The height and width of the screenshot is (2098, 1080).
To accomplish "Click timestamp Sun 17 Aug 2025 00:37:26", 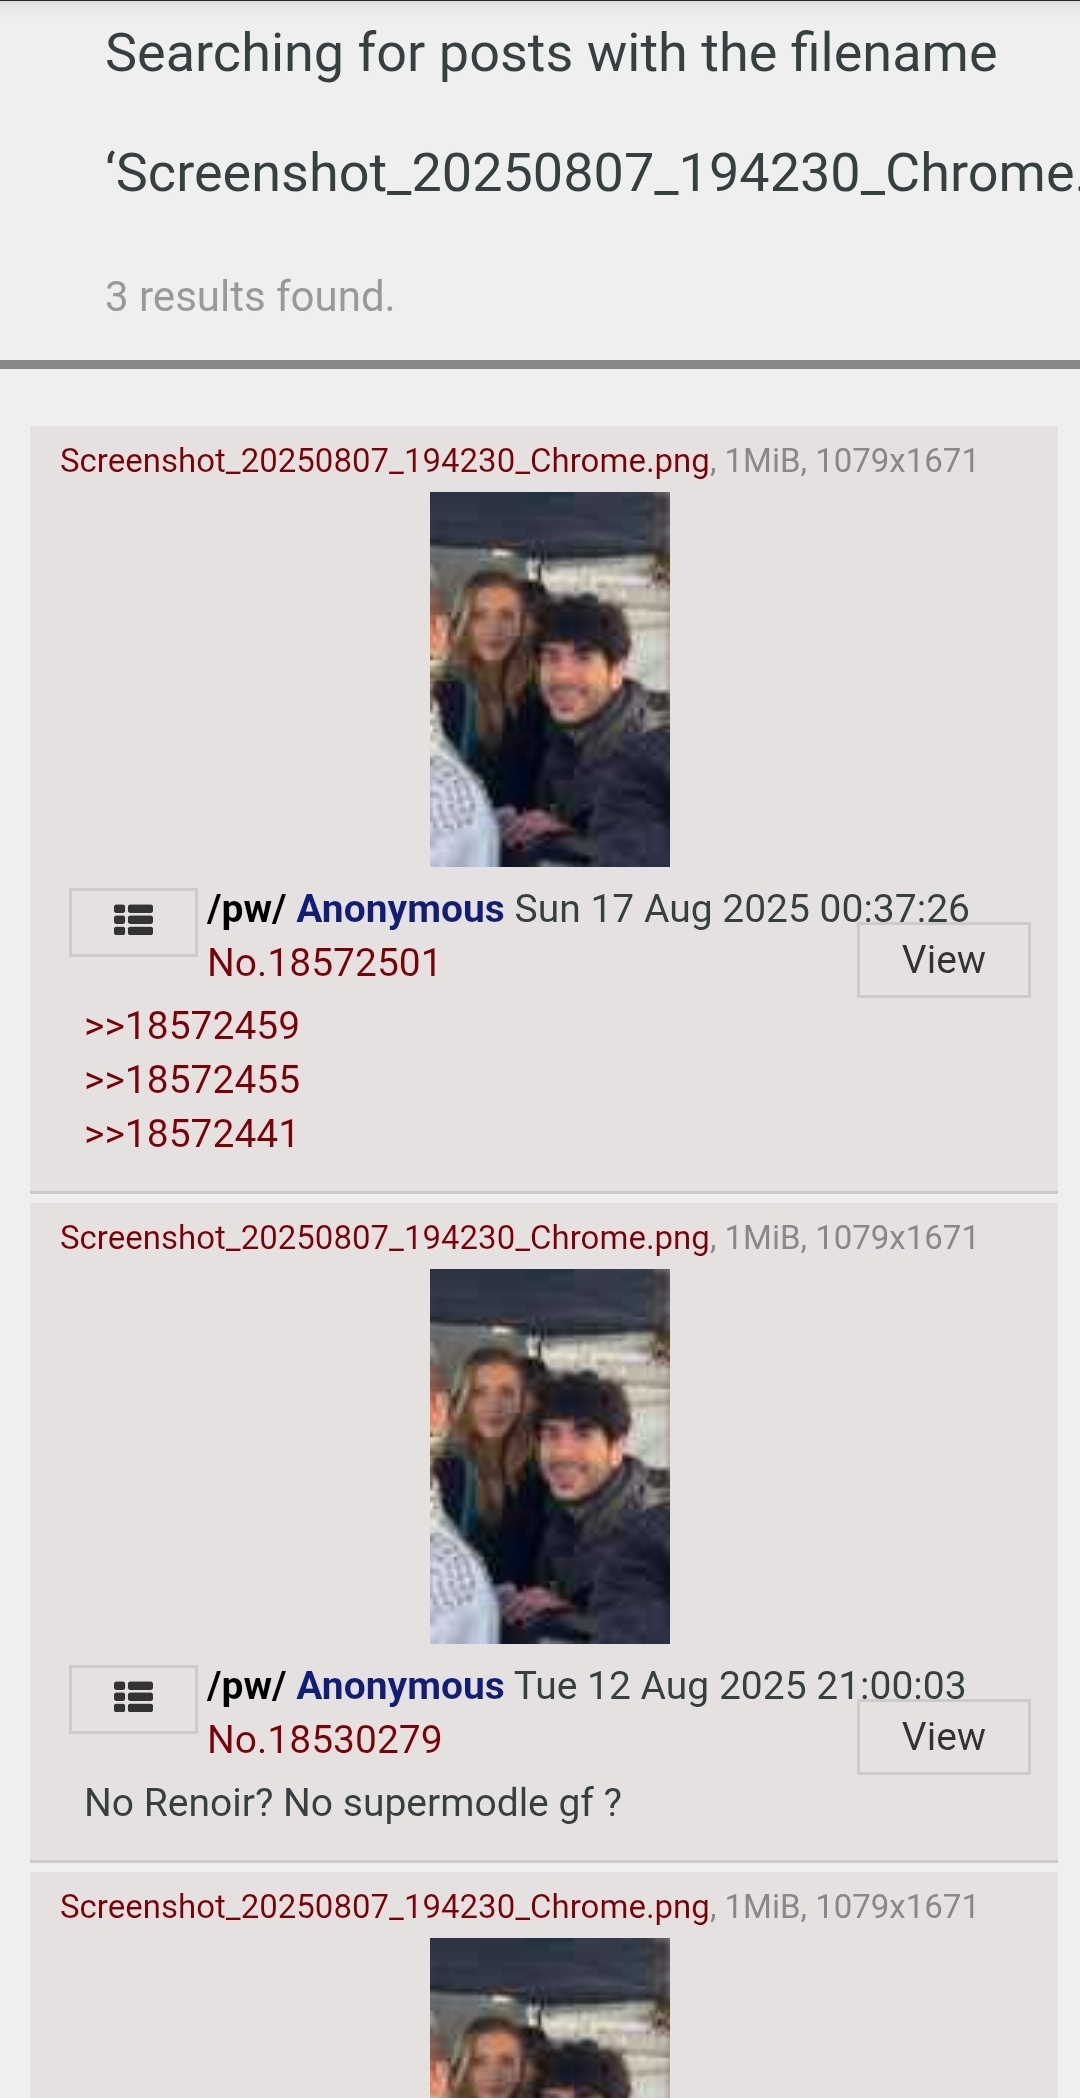I will pyautogui.click(x=742, y=909).
